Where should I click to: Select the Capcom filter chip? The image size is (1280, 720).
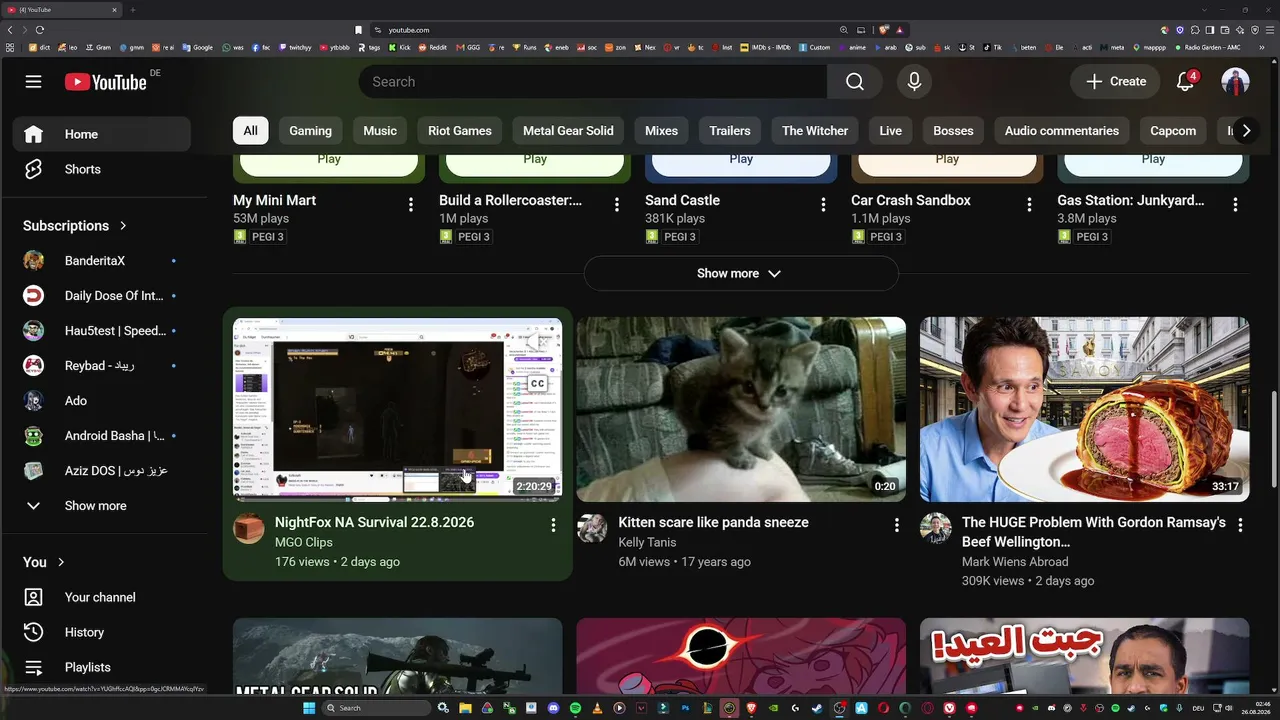pyautogui.click(x=1173, y=131)
